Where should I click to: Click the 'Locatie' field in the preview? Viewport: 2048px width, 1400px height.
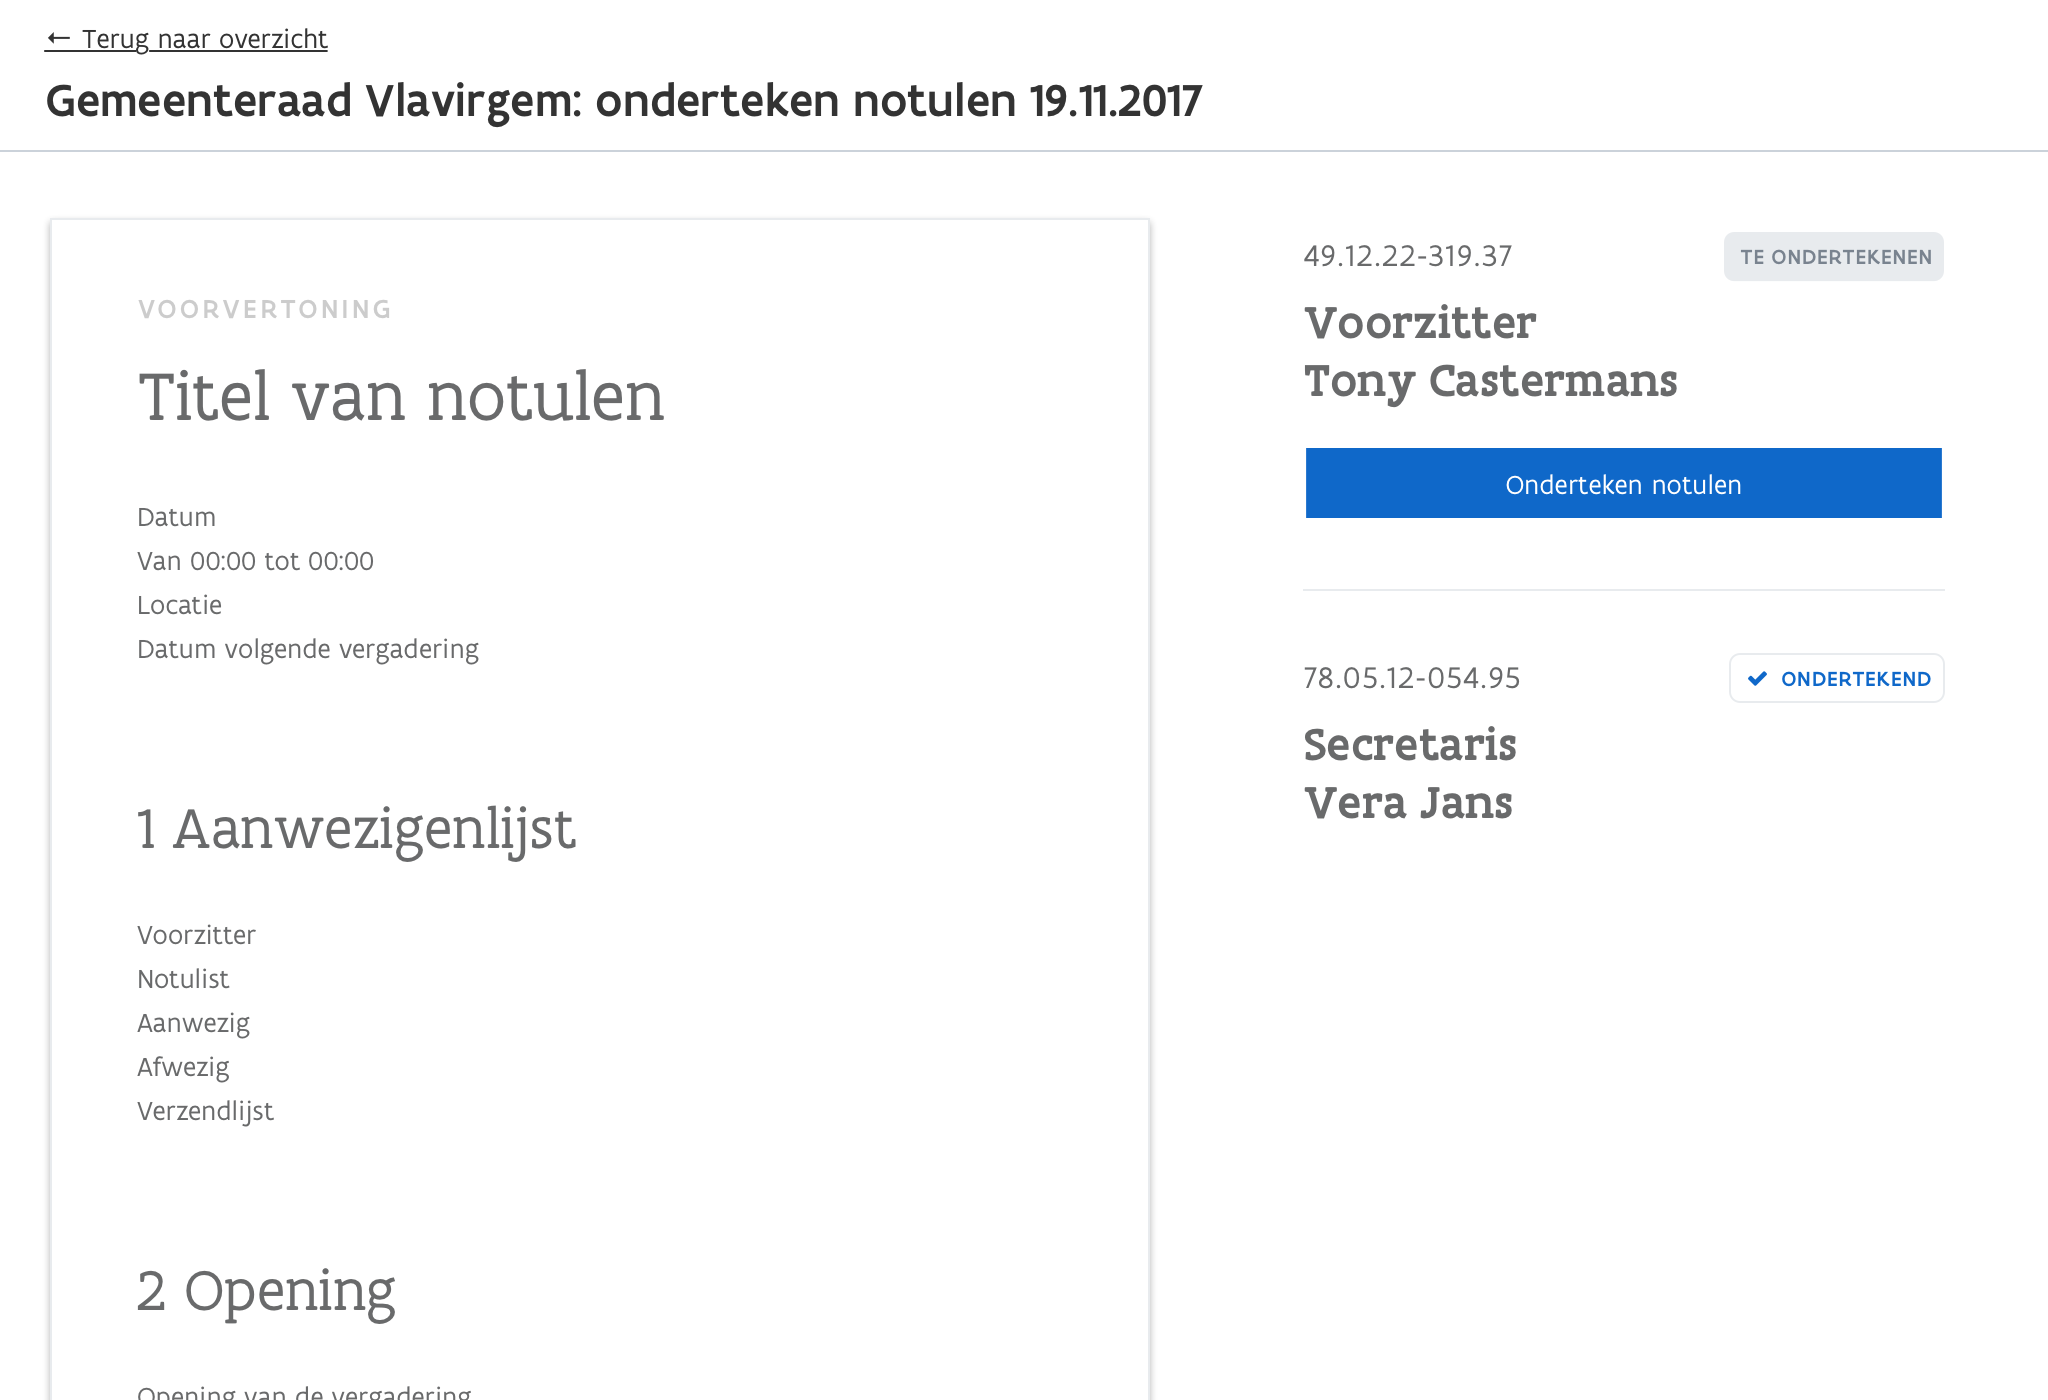pyautogui.click(x=180, y=605)
